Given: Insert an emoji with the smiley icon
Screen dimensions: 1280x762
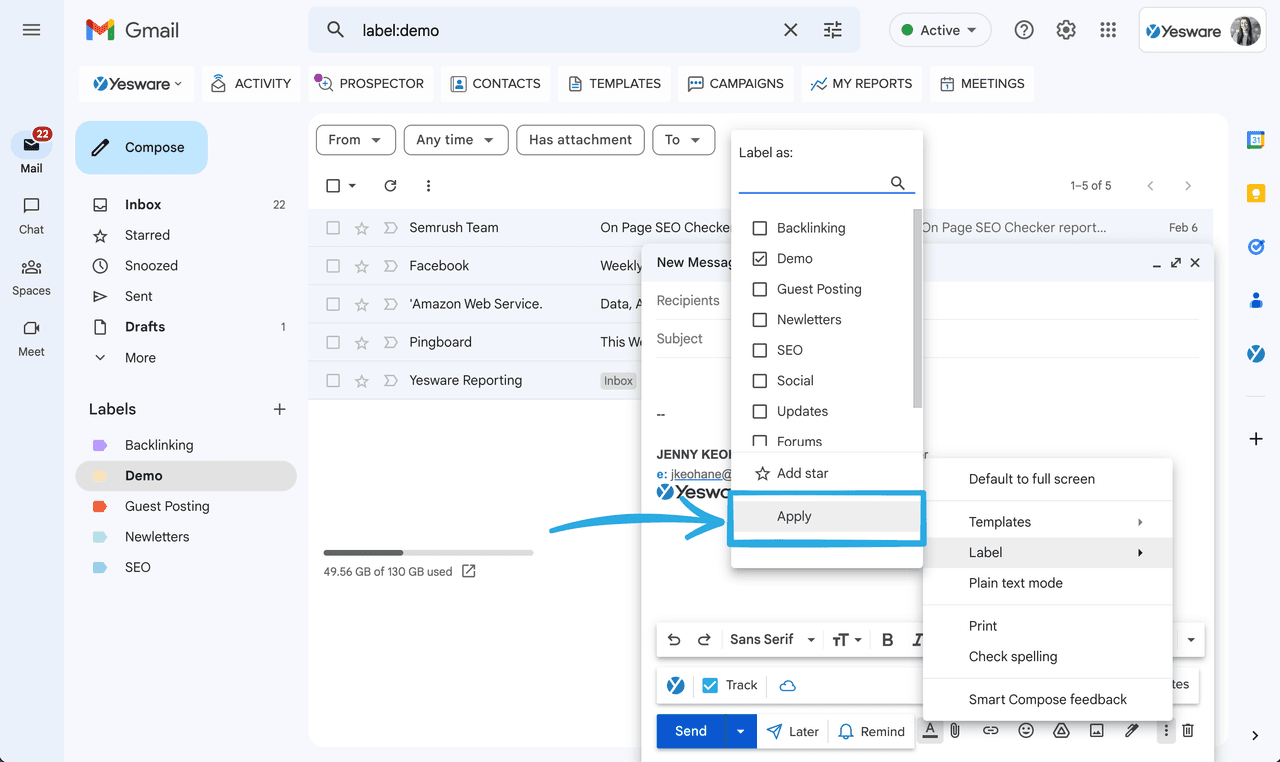Looking at the screenshot, I should [x=1026, y=731].
